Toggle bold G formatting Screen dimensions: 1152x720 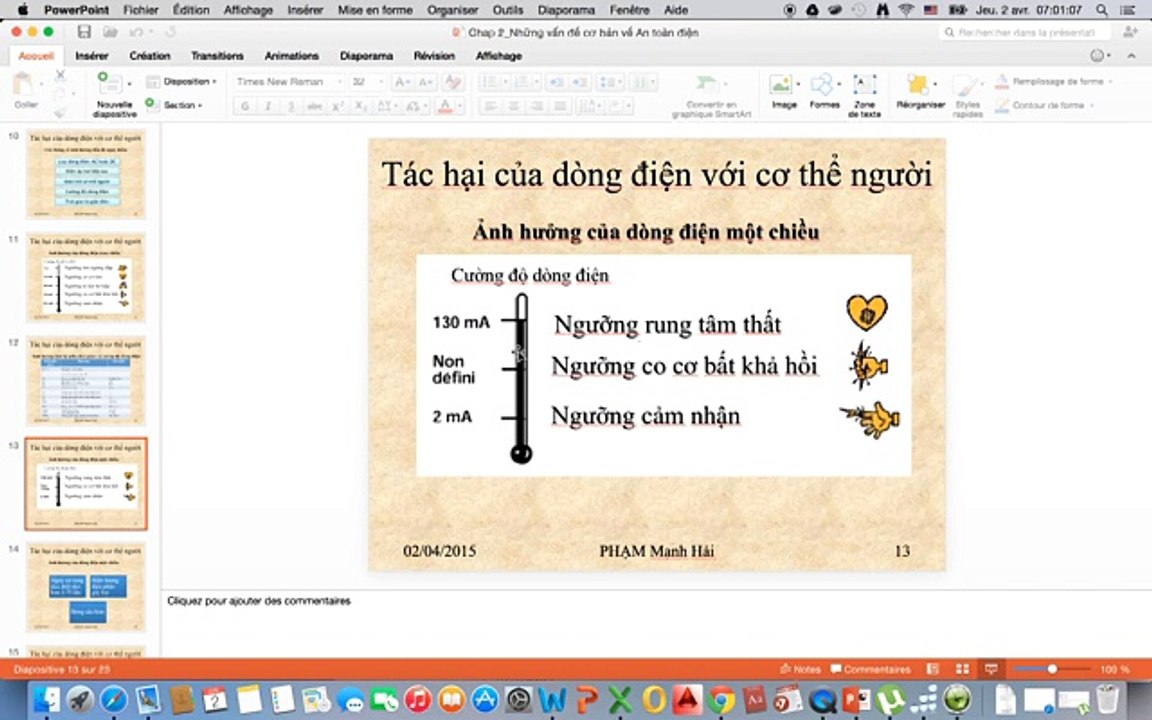245,107
